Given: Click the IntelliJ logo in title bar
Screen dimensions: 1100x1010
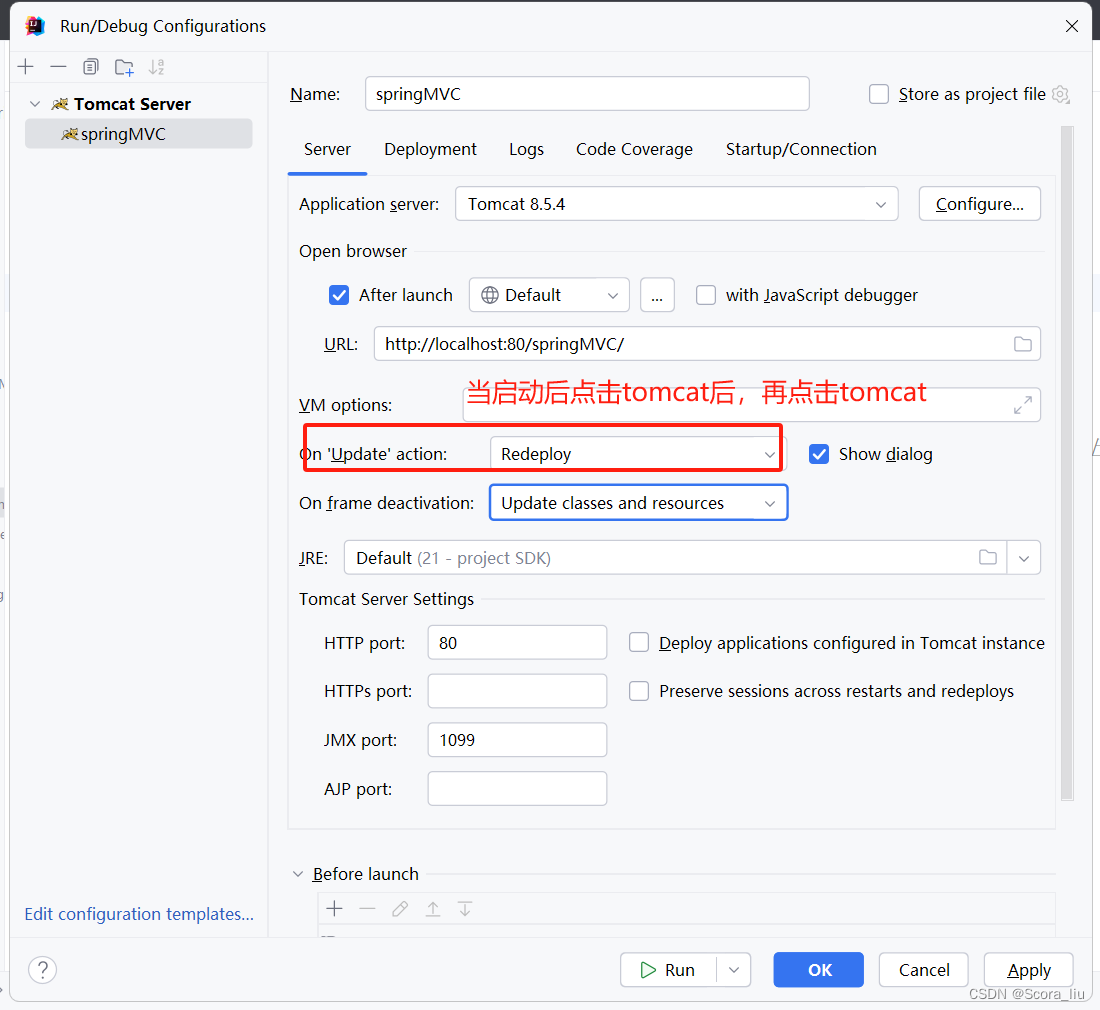Looking at the screenshot, I should point(34,26).
